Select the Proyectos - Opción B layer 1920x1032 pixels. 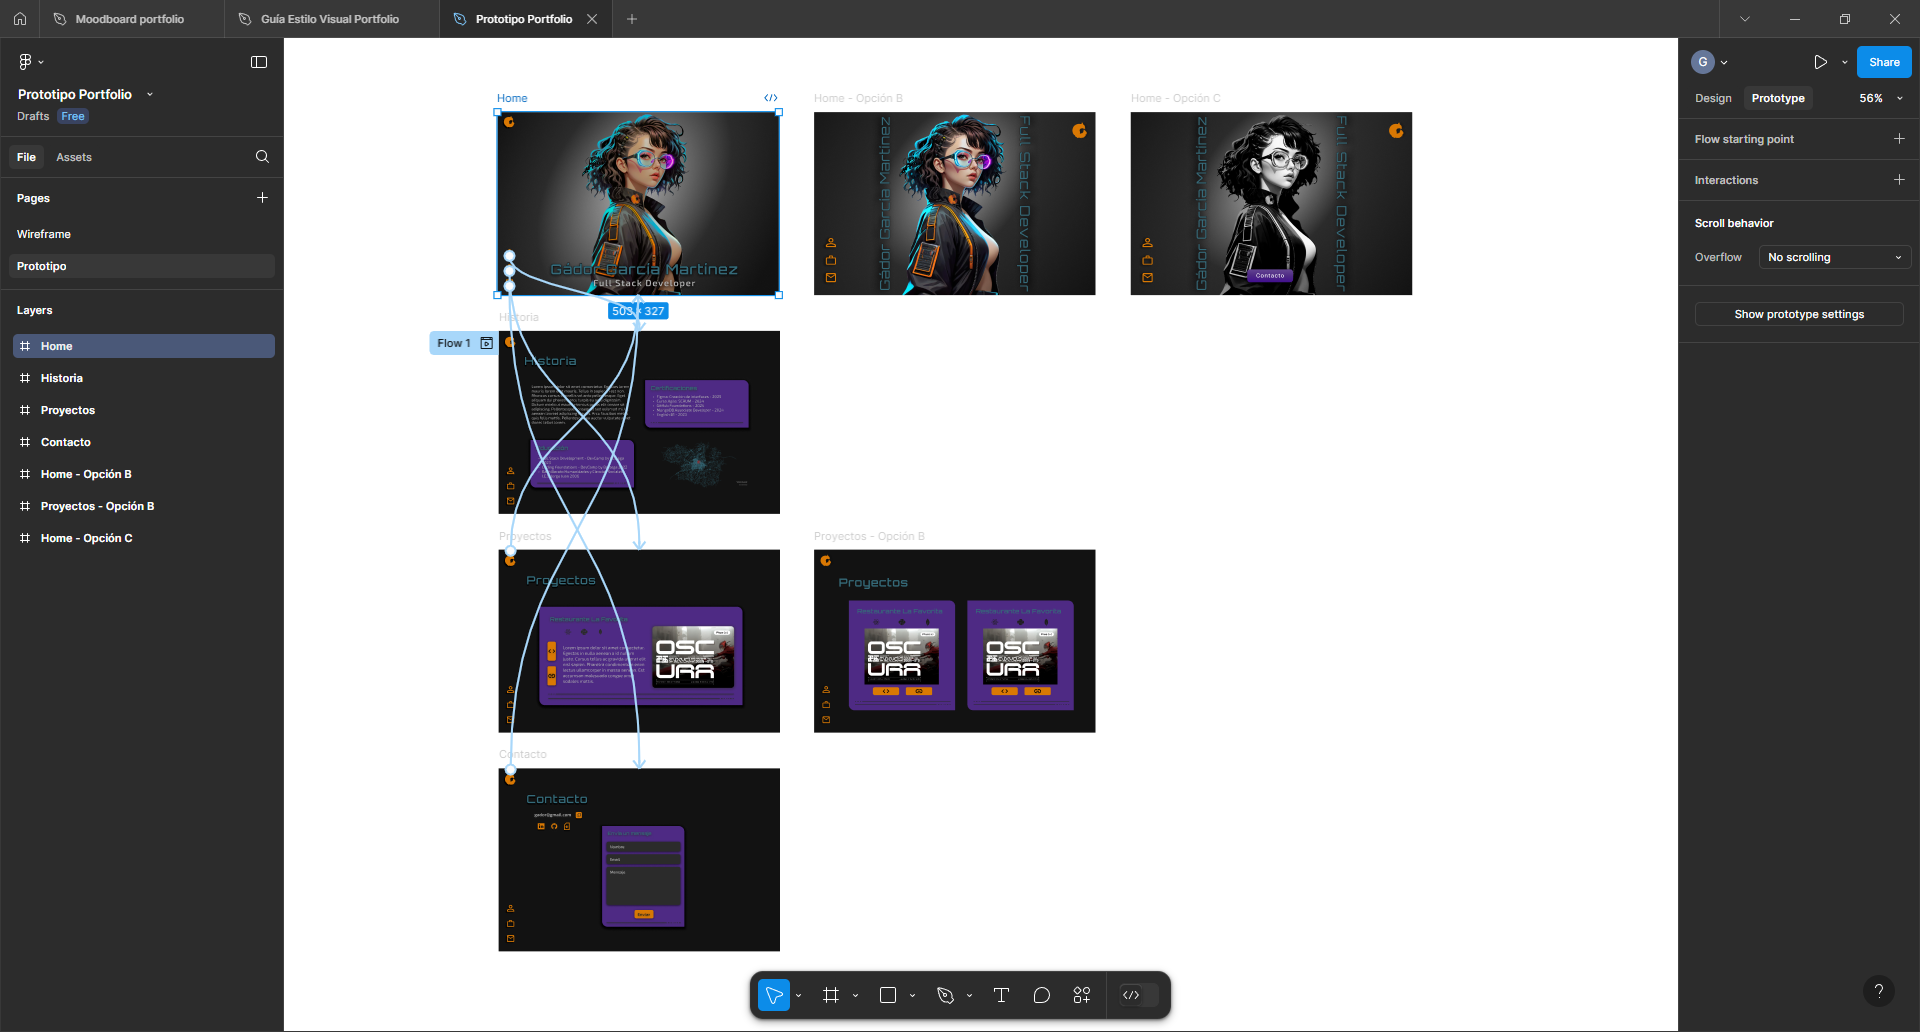143,506
